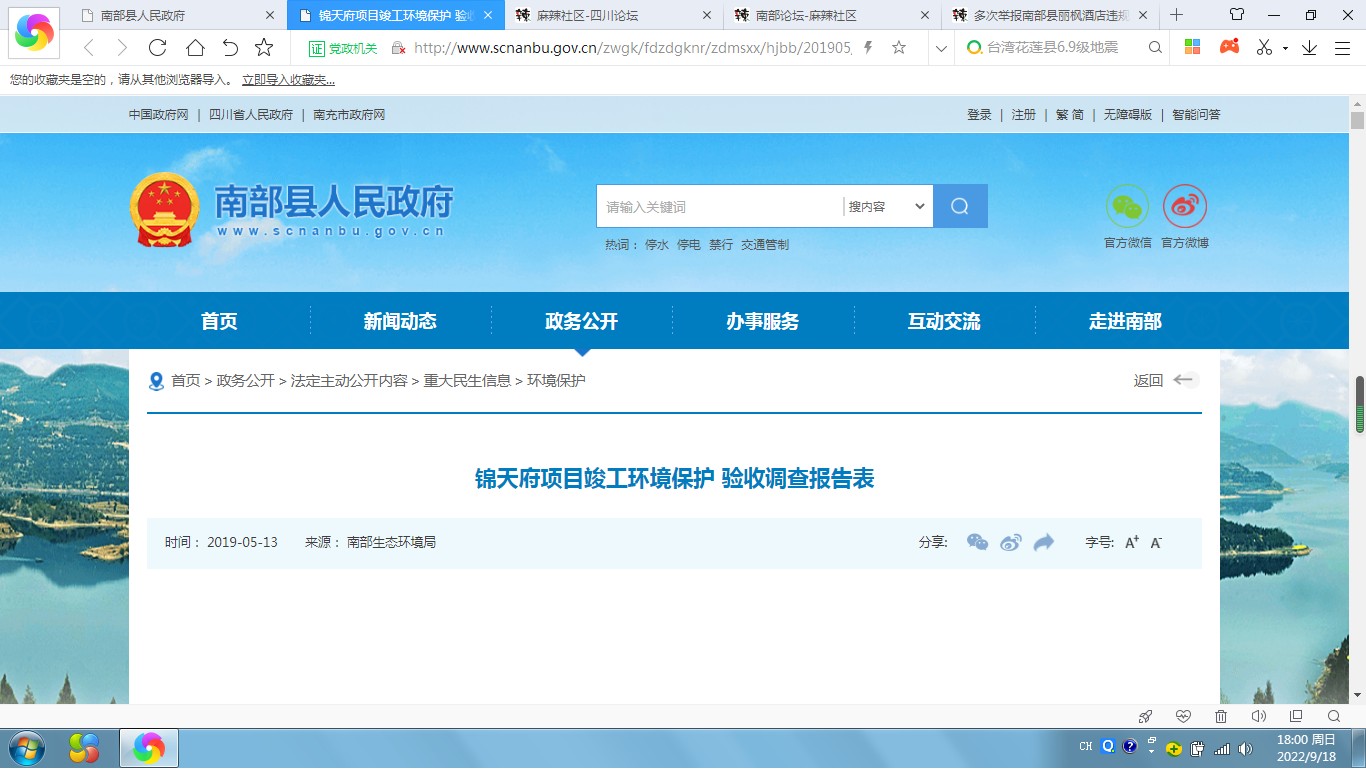This screenshot has height=780, width=1366.
Task: Click the browser home icon
Action: pyautogui.click(x=195, y=48)
